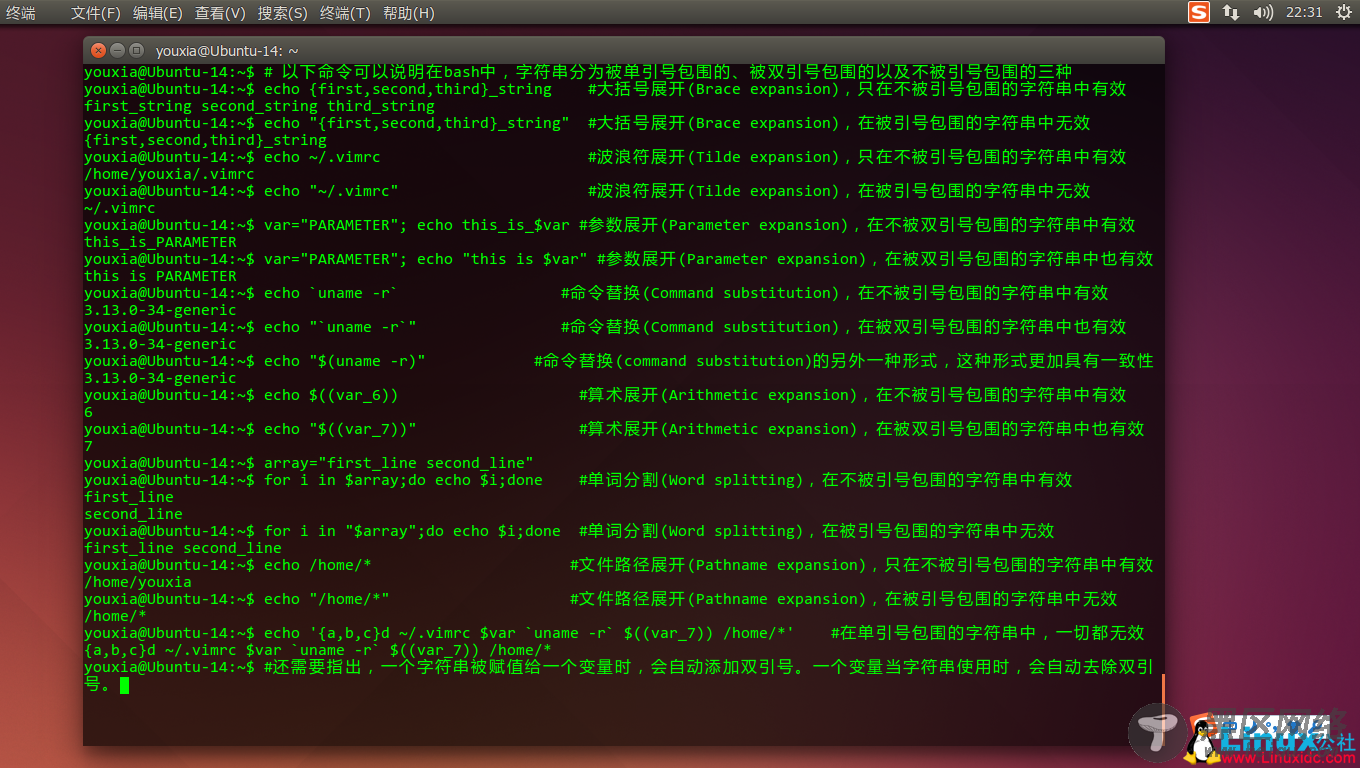The height and width of the screenshot is (768, 1360).
Task: Click the command echo "/home/*"
Action: [x=327, y=599]
